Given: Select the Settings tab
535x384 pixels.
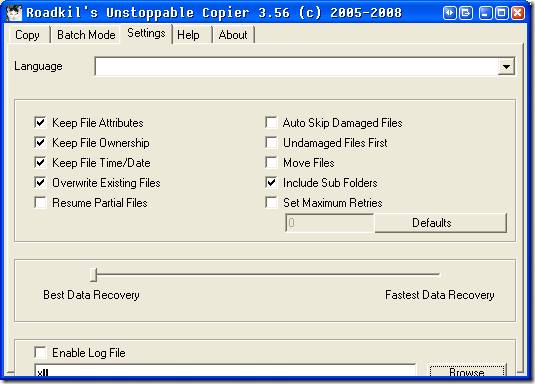Looking at the screenshot, I should tap(146, 33).
